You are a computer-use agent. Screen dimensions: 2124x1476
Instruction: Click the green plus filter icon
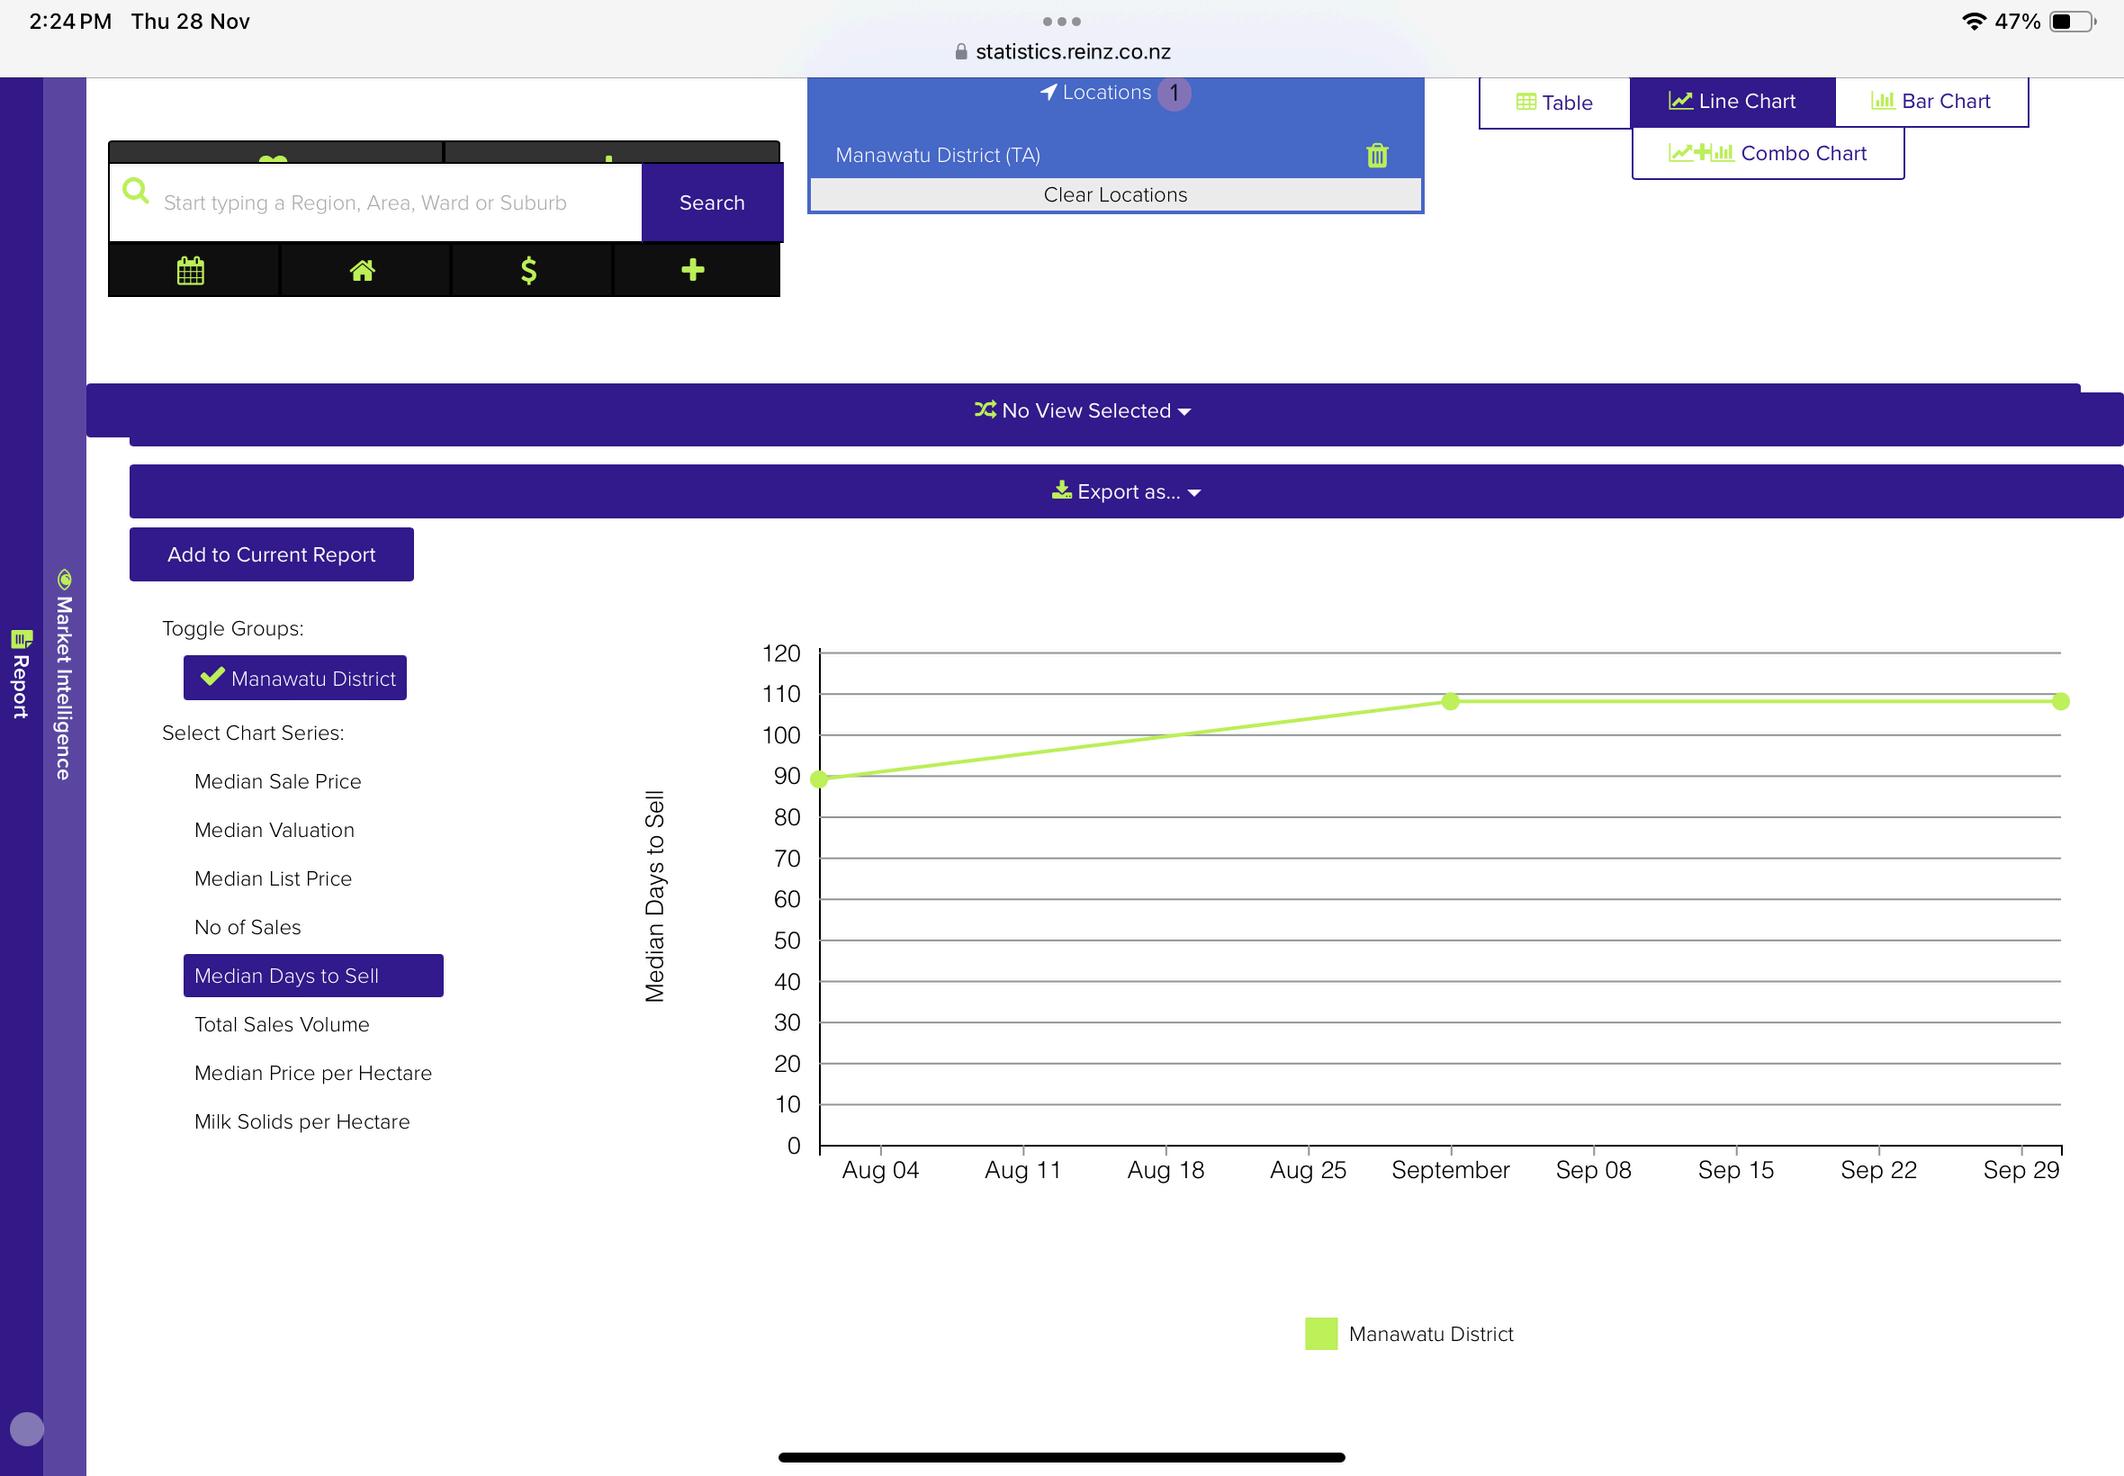(x=693, y=270)
